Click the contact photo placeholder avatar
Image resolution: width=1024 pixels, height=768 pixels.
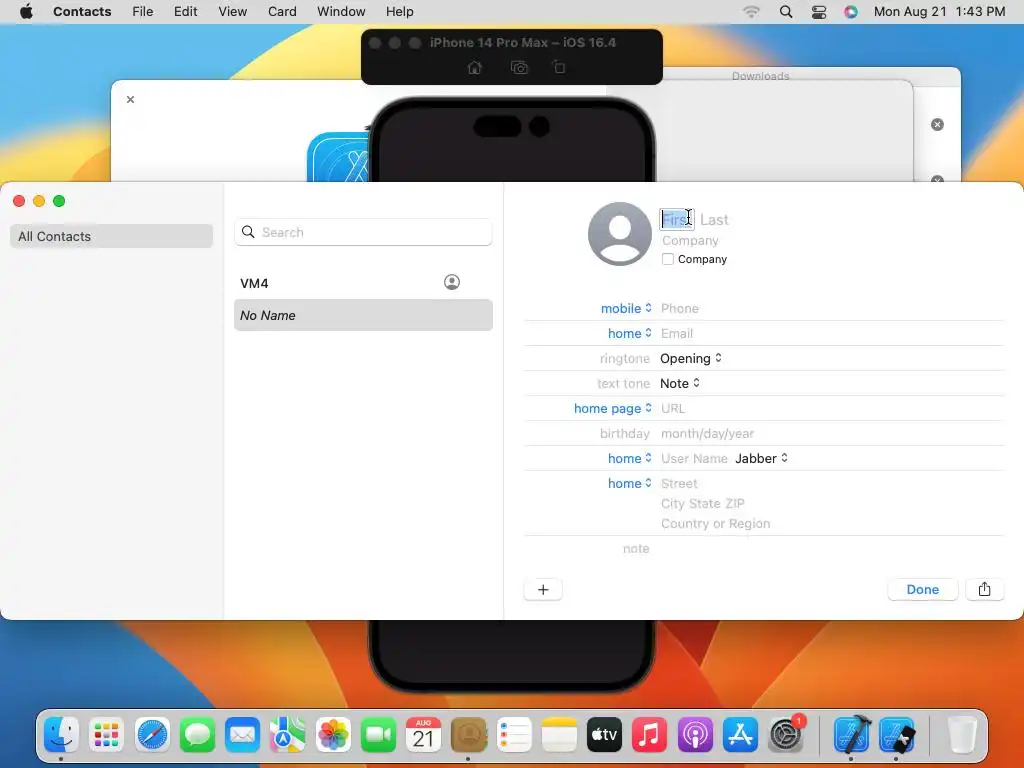(x=620, y=234)
